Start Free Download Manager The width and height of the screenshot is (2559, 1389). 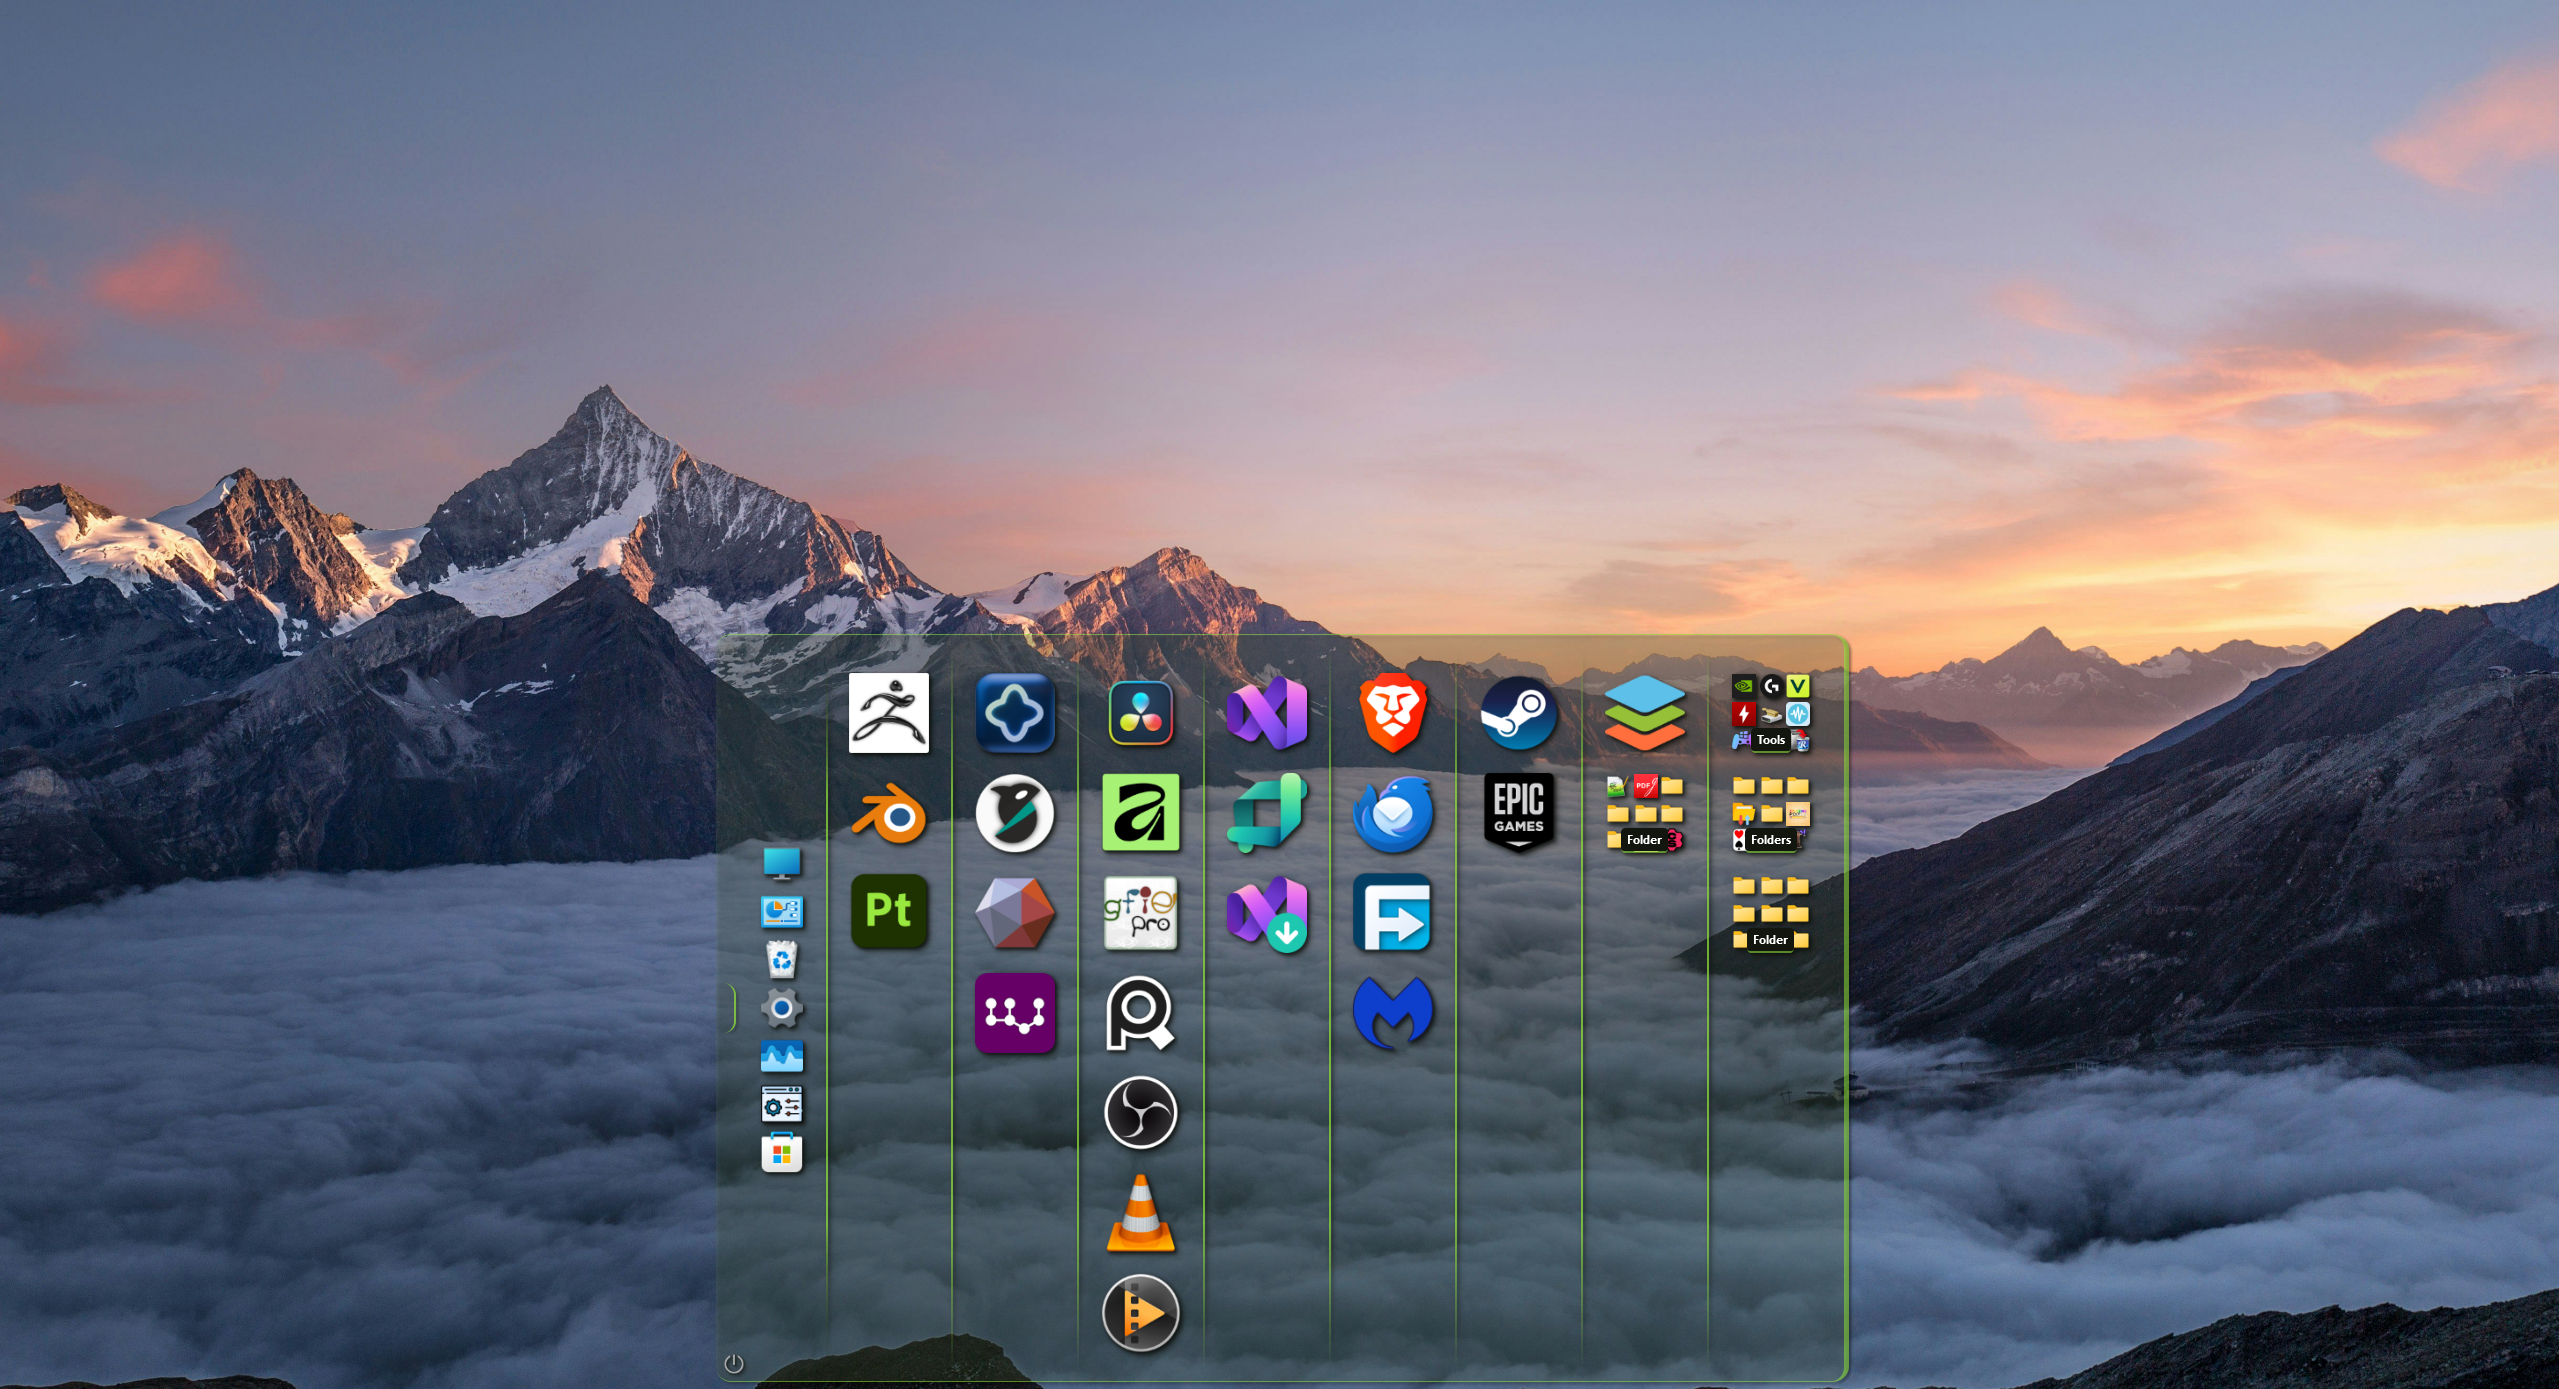click(x=1393, y=913)
